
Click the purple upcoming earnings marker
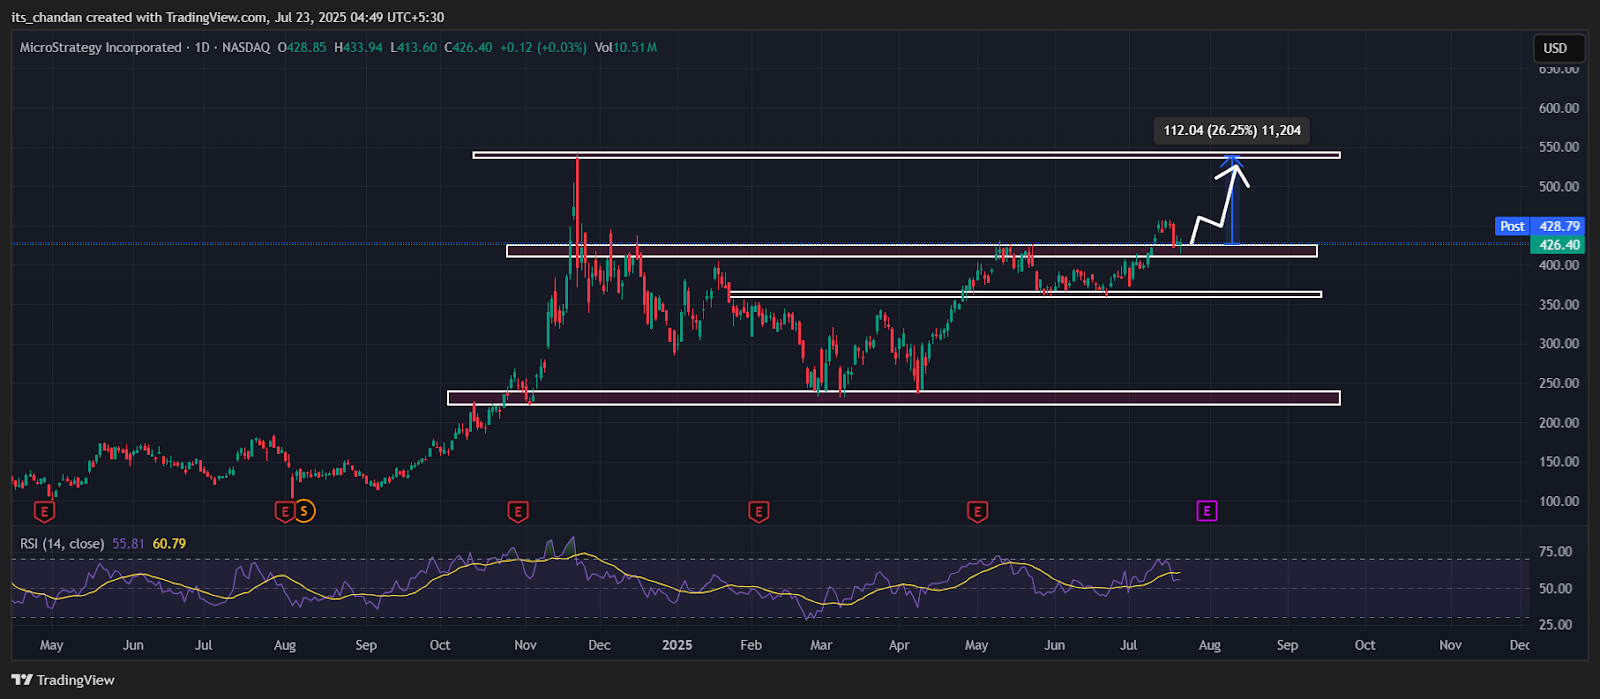(1207, 512)
